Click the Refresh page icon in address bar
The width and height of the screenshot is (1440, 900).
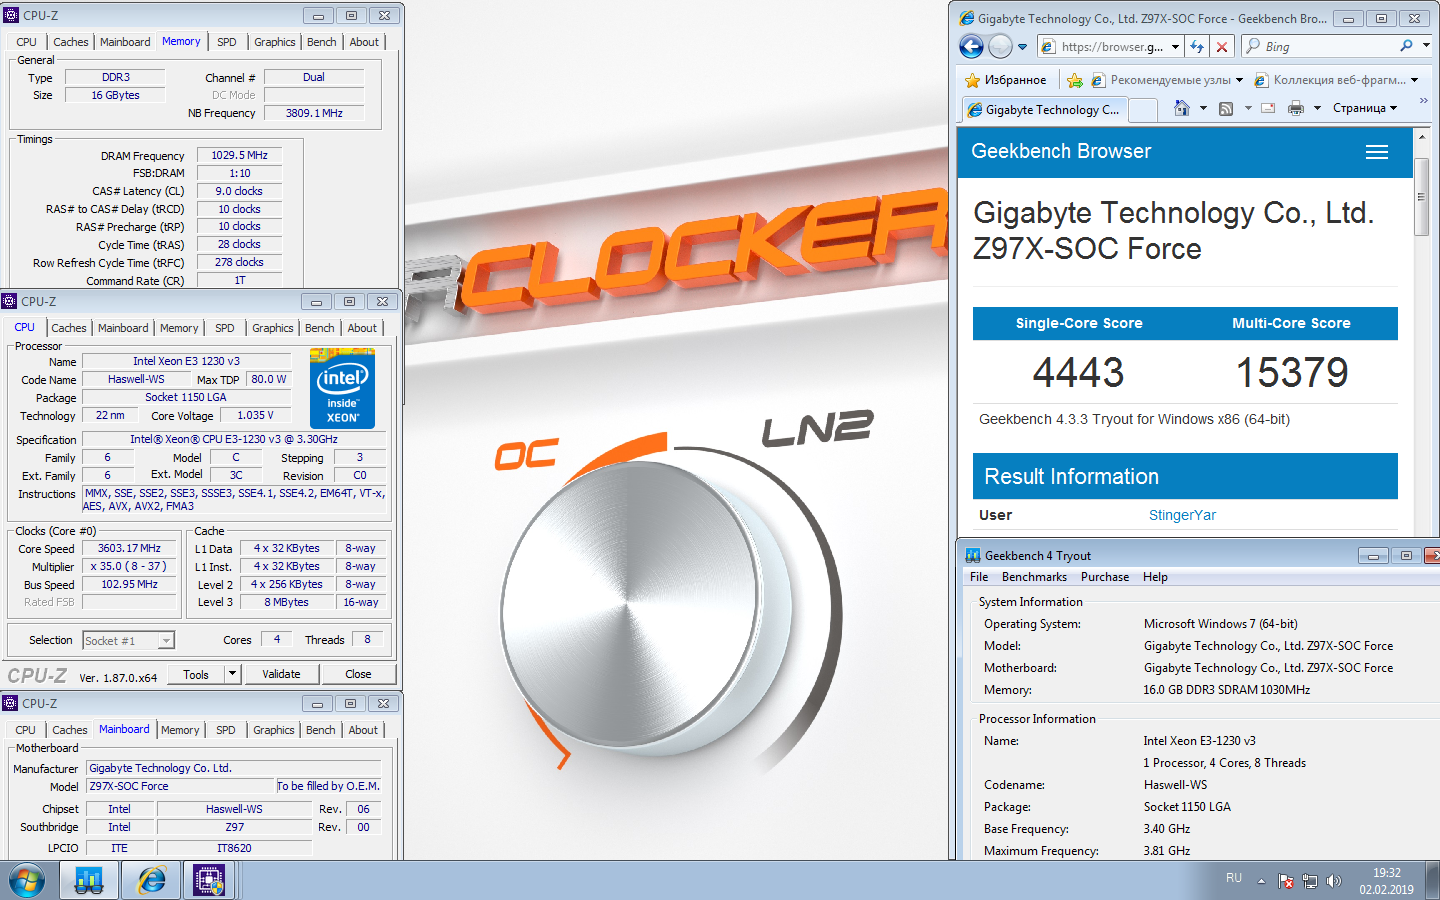(x=1197, y=46)
